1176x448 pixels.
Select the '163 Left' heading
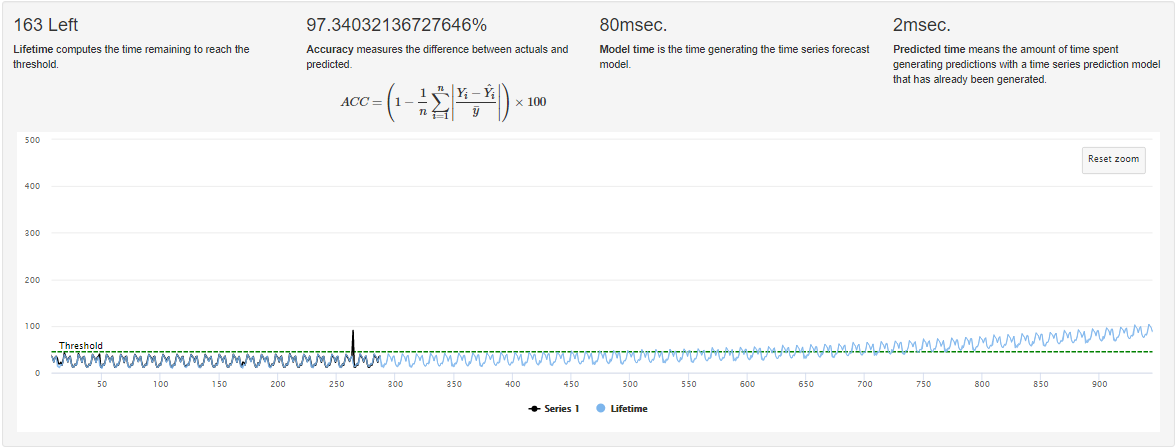(46, 25)
